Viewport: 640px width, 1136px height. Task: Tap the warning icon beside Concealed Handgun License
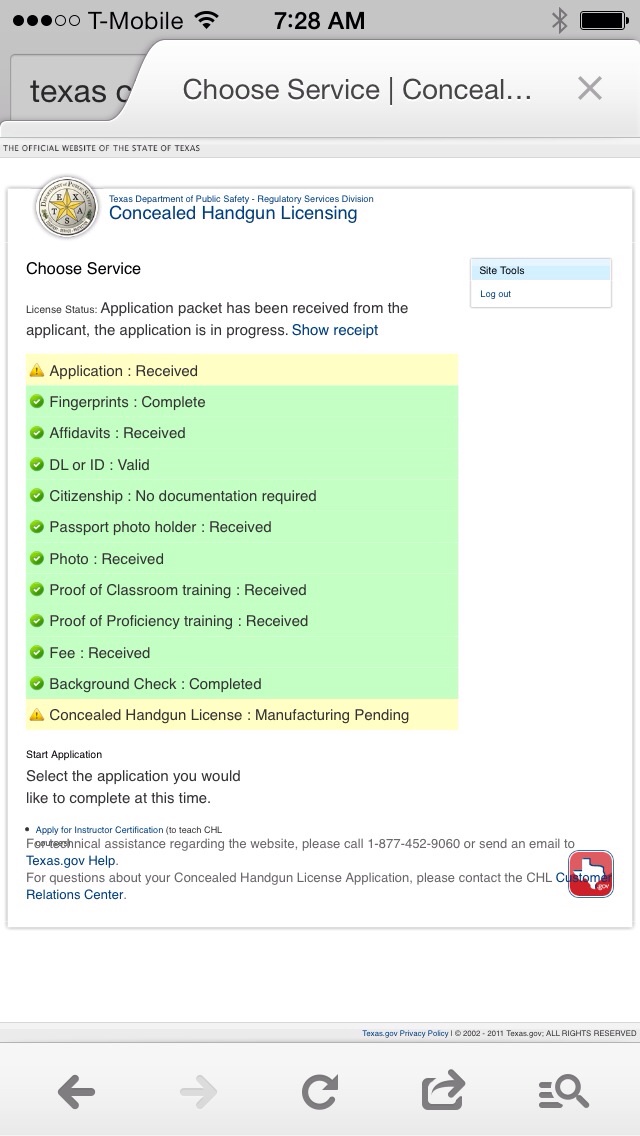tap(37, 715)
